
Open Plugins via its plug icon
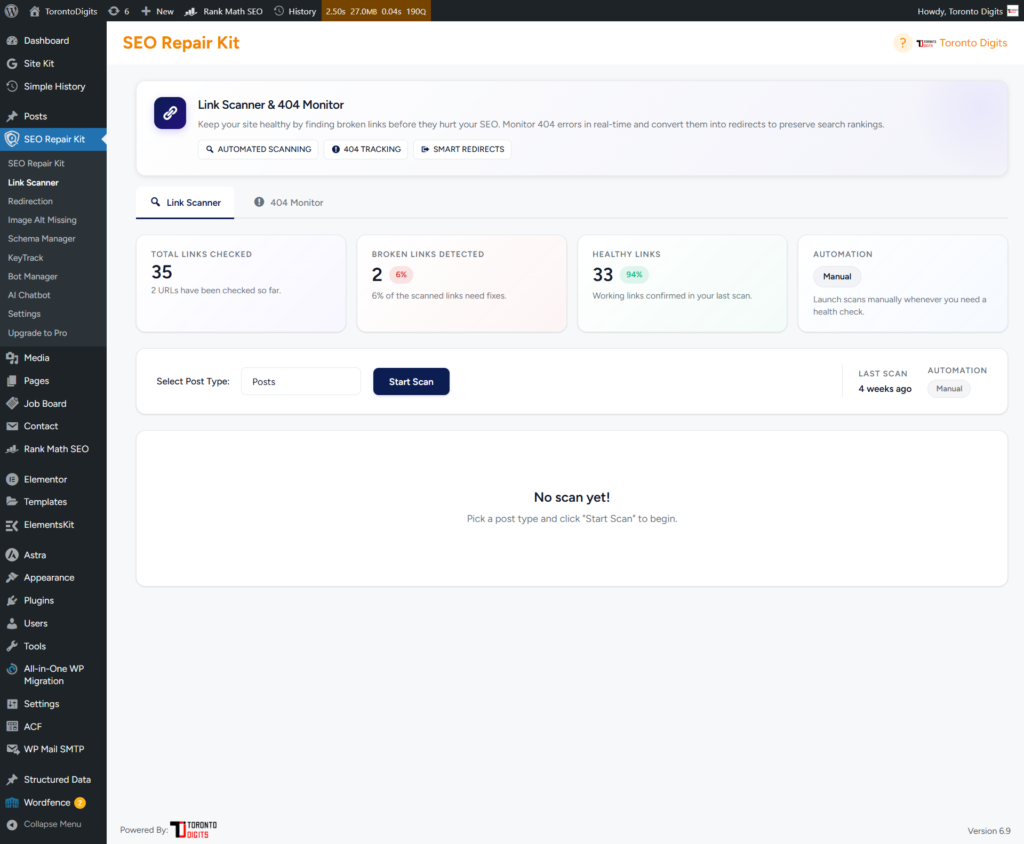click(12, 600)
